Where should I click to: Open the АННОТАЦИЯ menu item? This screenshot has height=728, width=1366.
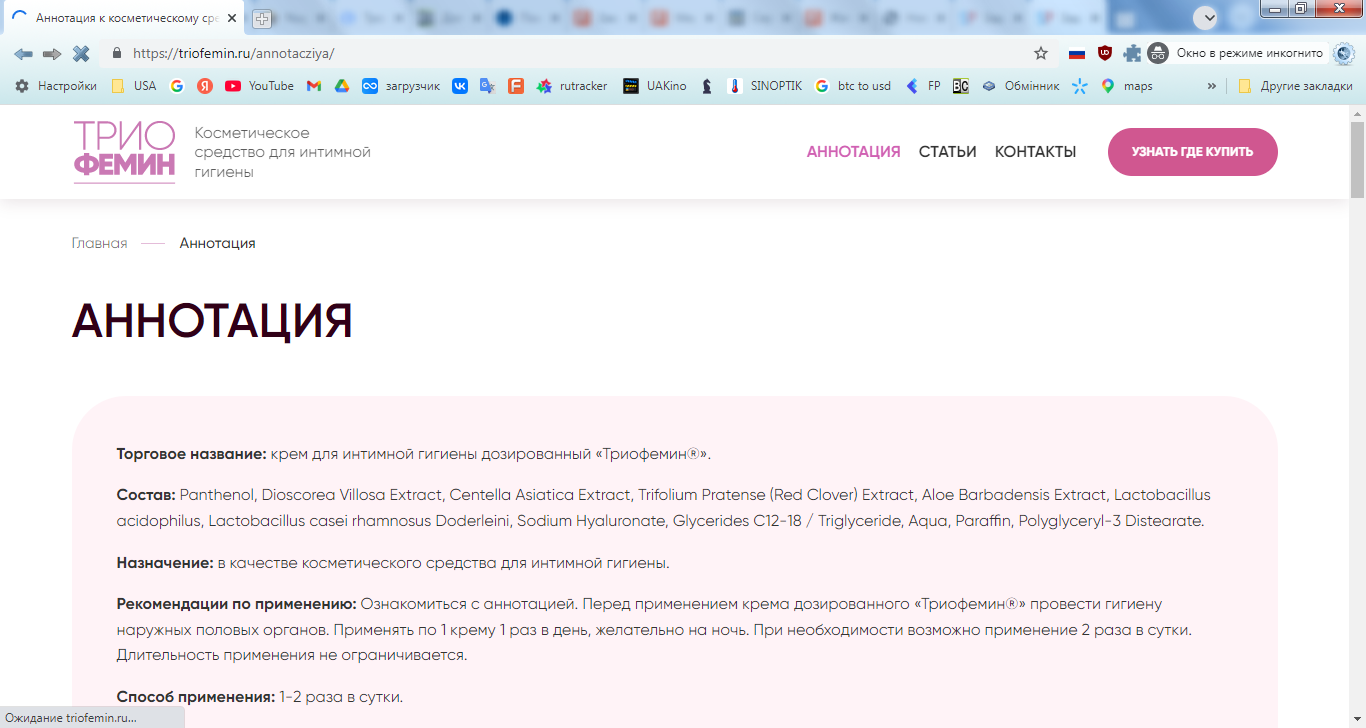click(853, 152)
